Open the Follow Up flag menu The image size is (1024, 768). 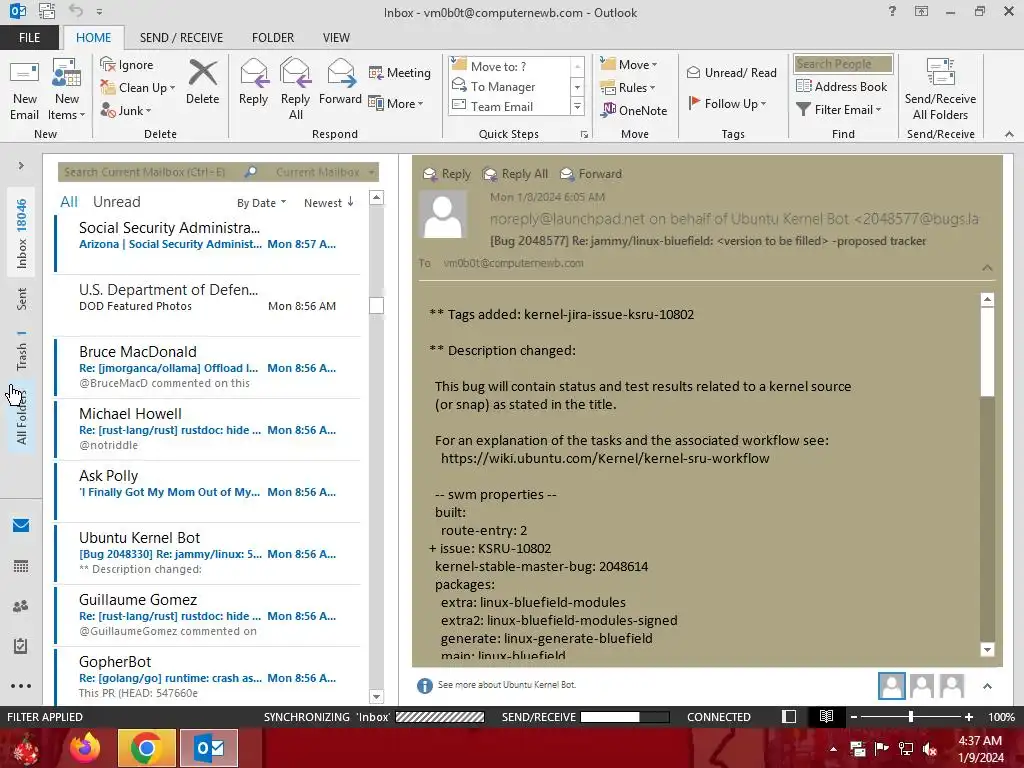pyautogui.click(x=727, y=103)
